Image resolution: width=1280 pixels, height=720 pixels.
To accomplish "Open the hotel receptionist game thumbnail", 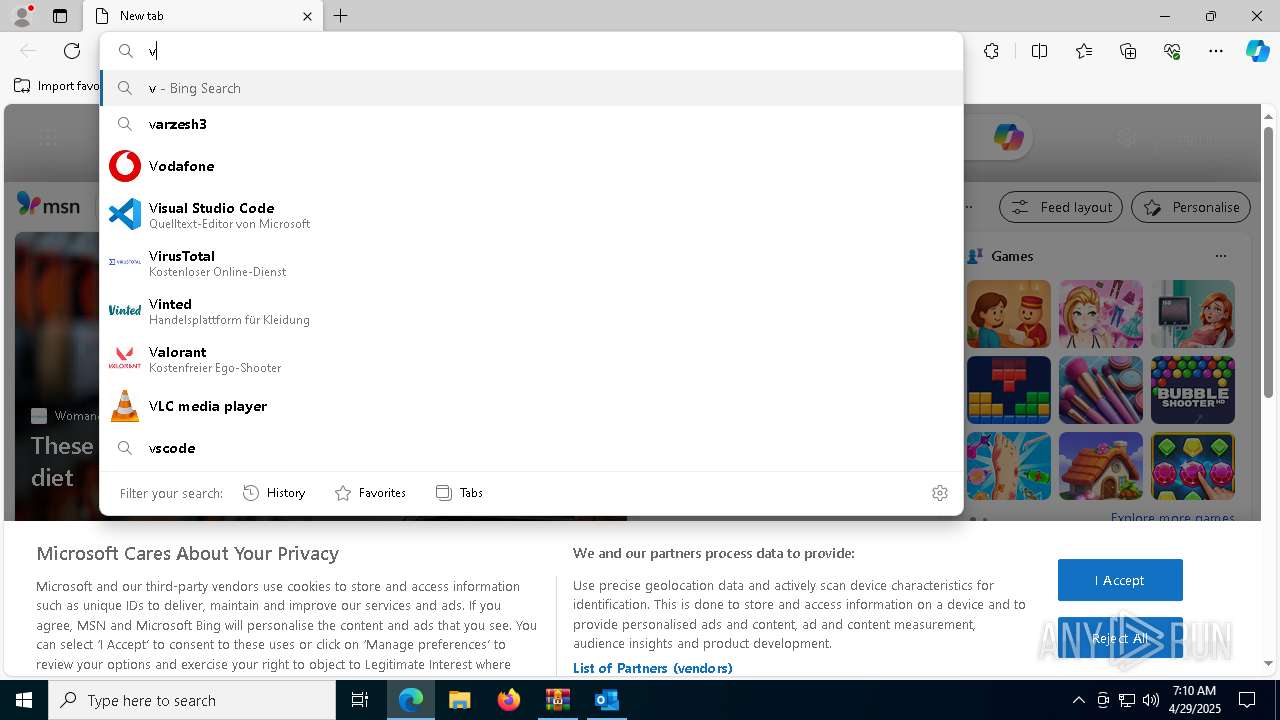I will (1009, 314).
